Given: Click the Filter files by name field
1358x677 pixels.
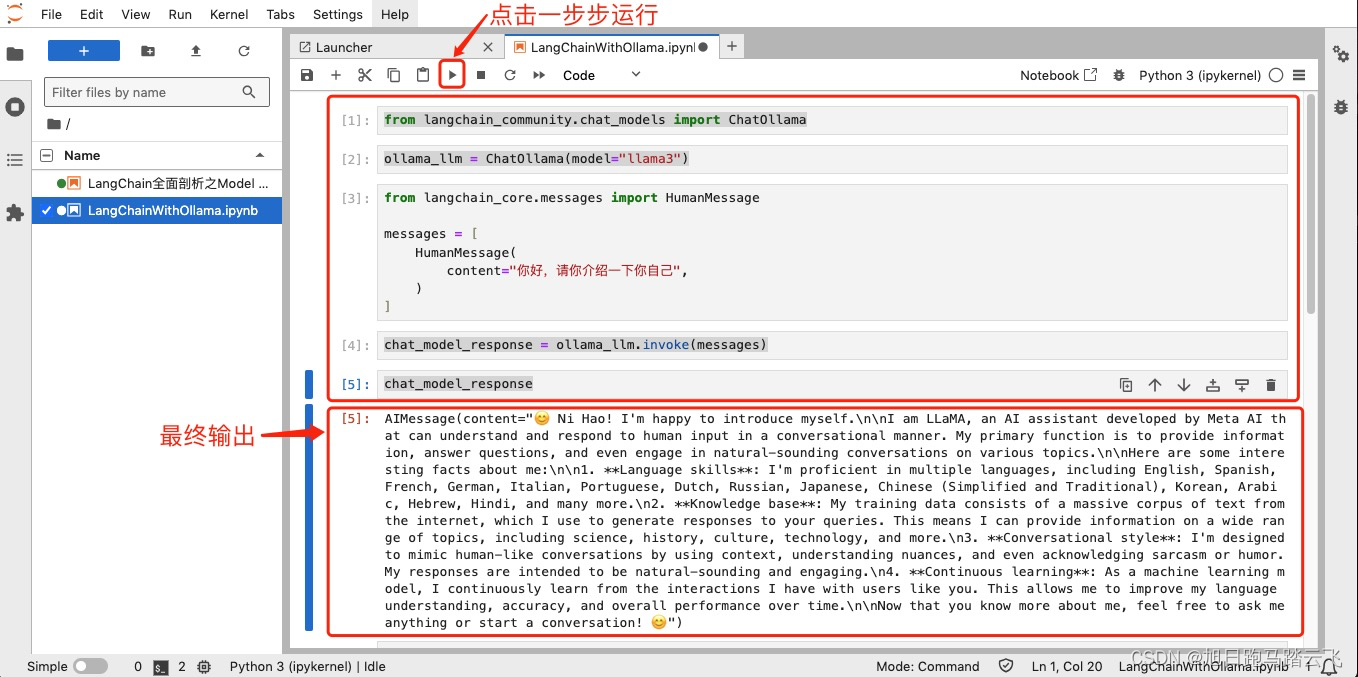Looking at the screenshot, I should point(145,92).
